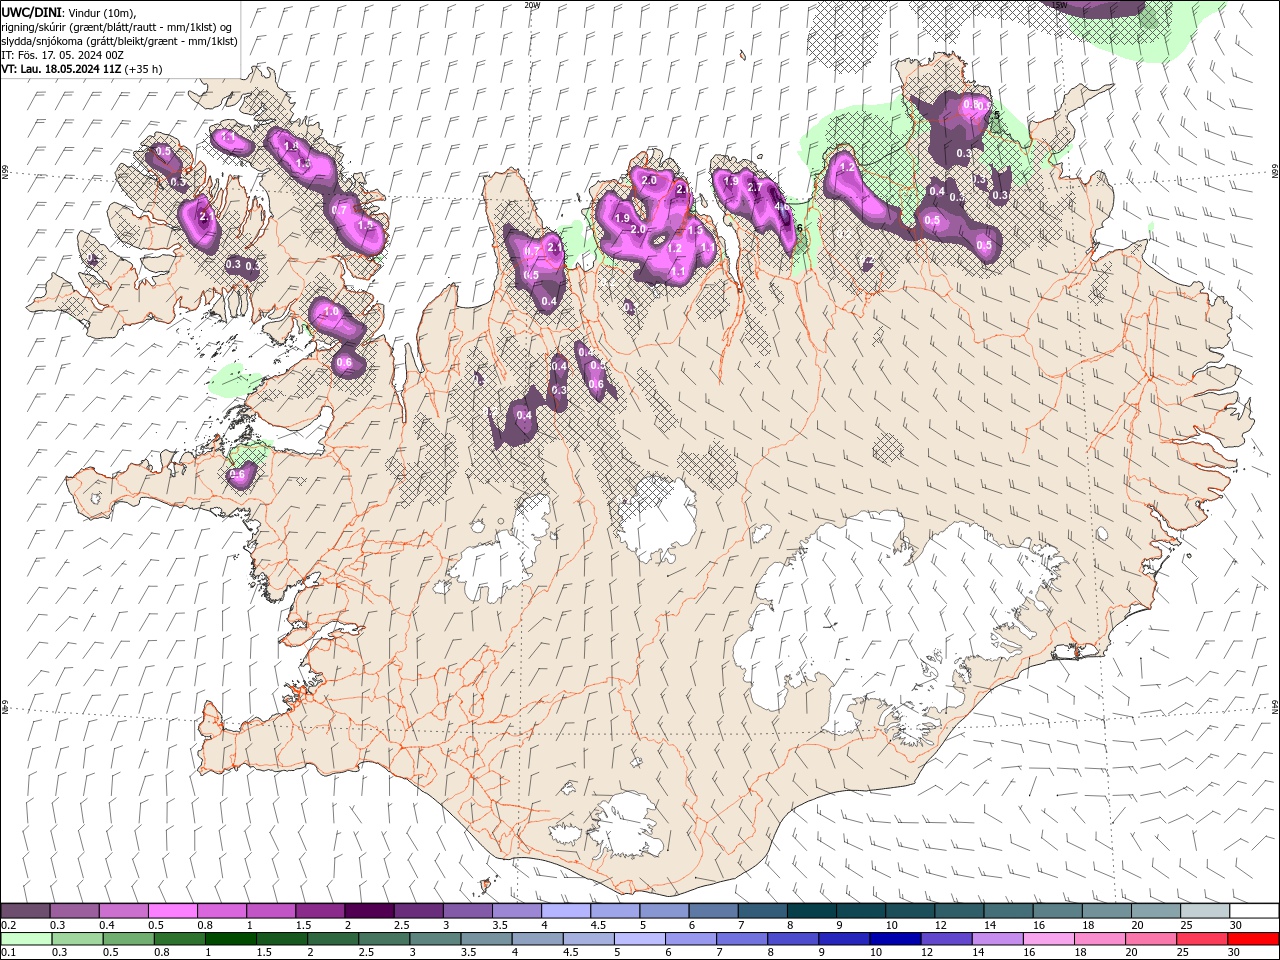
Task: Click the 1.5 magenta-purple snow scale swatch
Action: 320,910
